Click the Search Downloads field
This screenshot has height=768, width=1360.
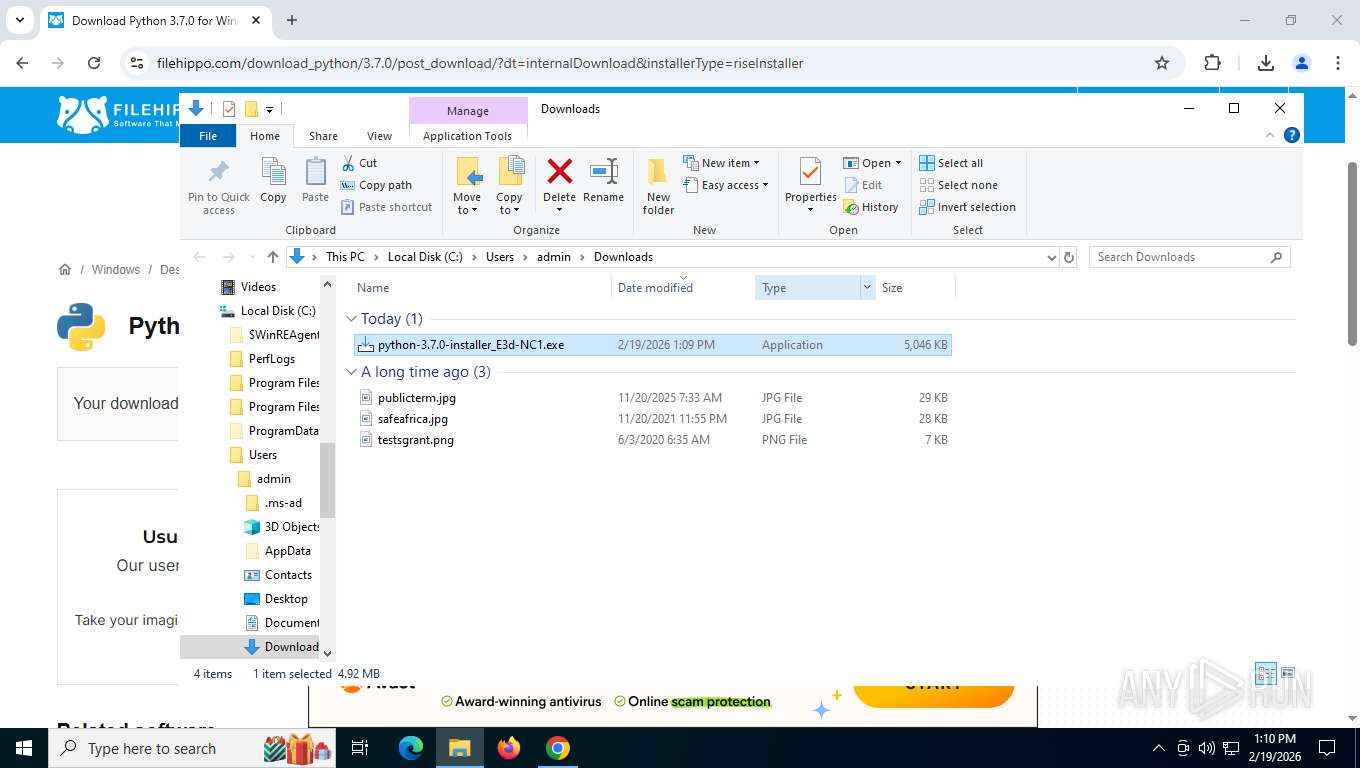[x=1189, y=257]
